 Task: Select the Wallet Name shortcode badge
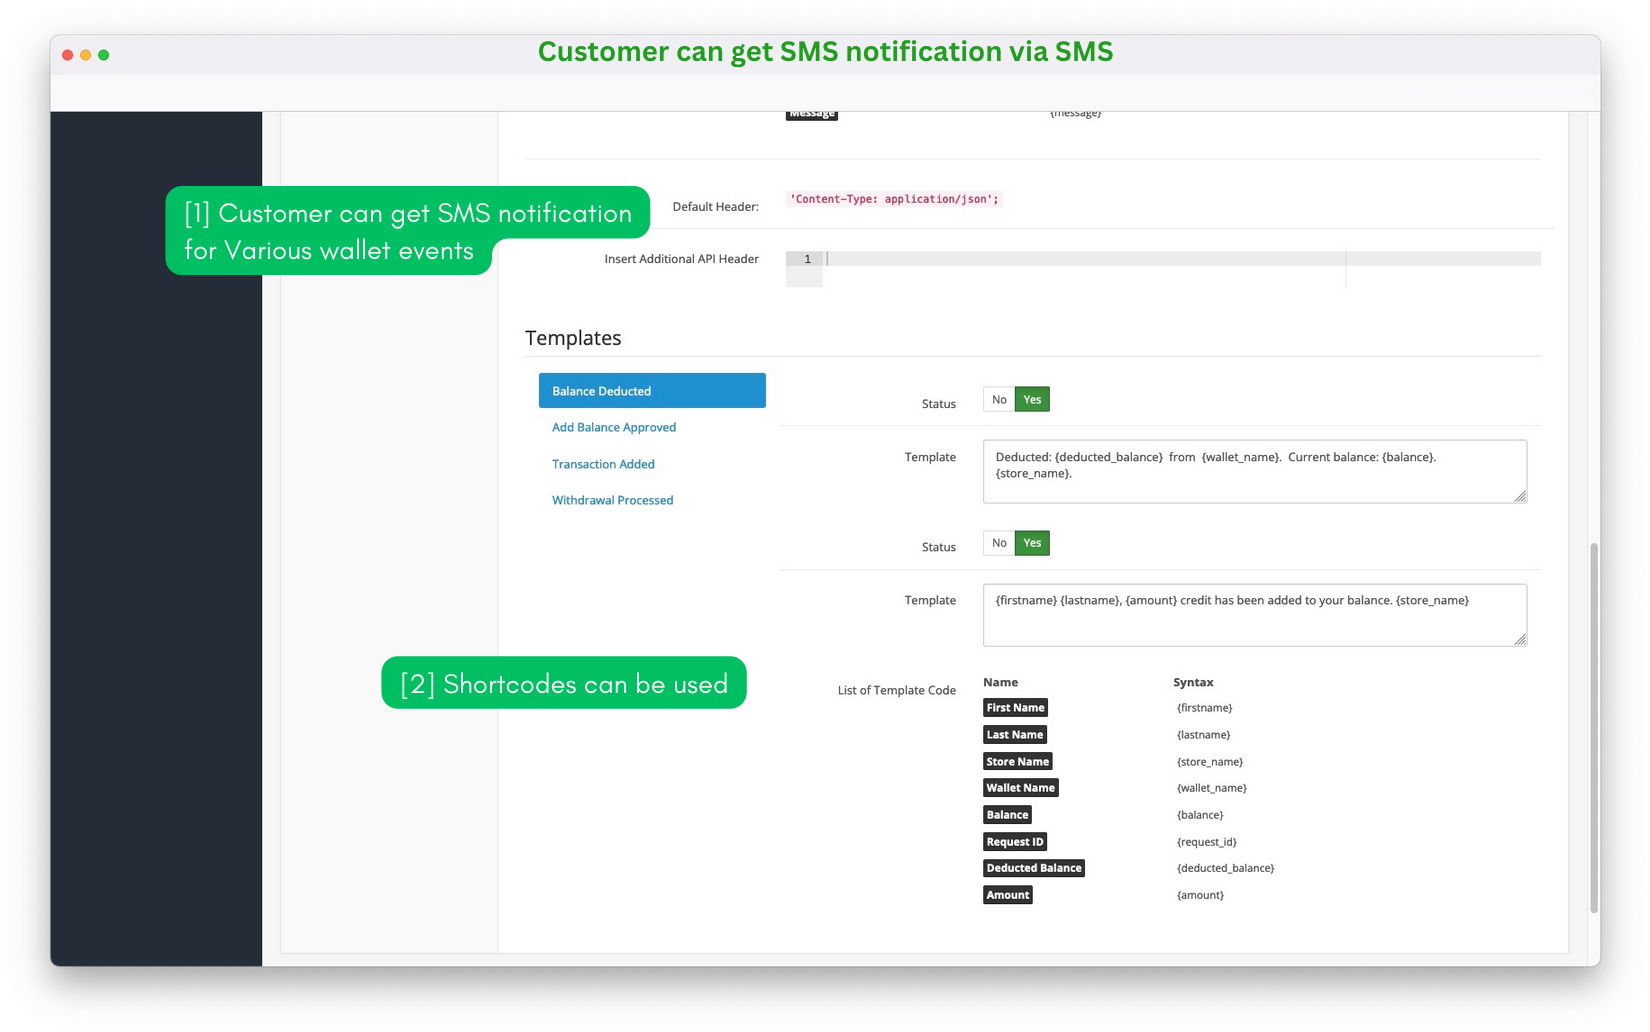1020,787
